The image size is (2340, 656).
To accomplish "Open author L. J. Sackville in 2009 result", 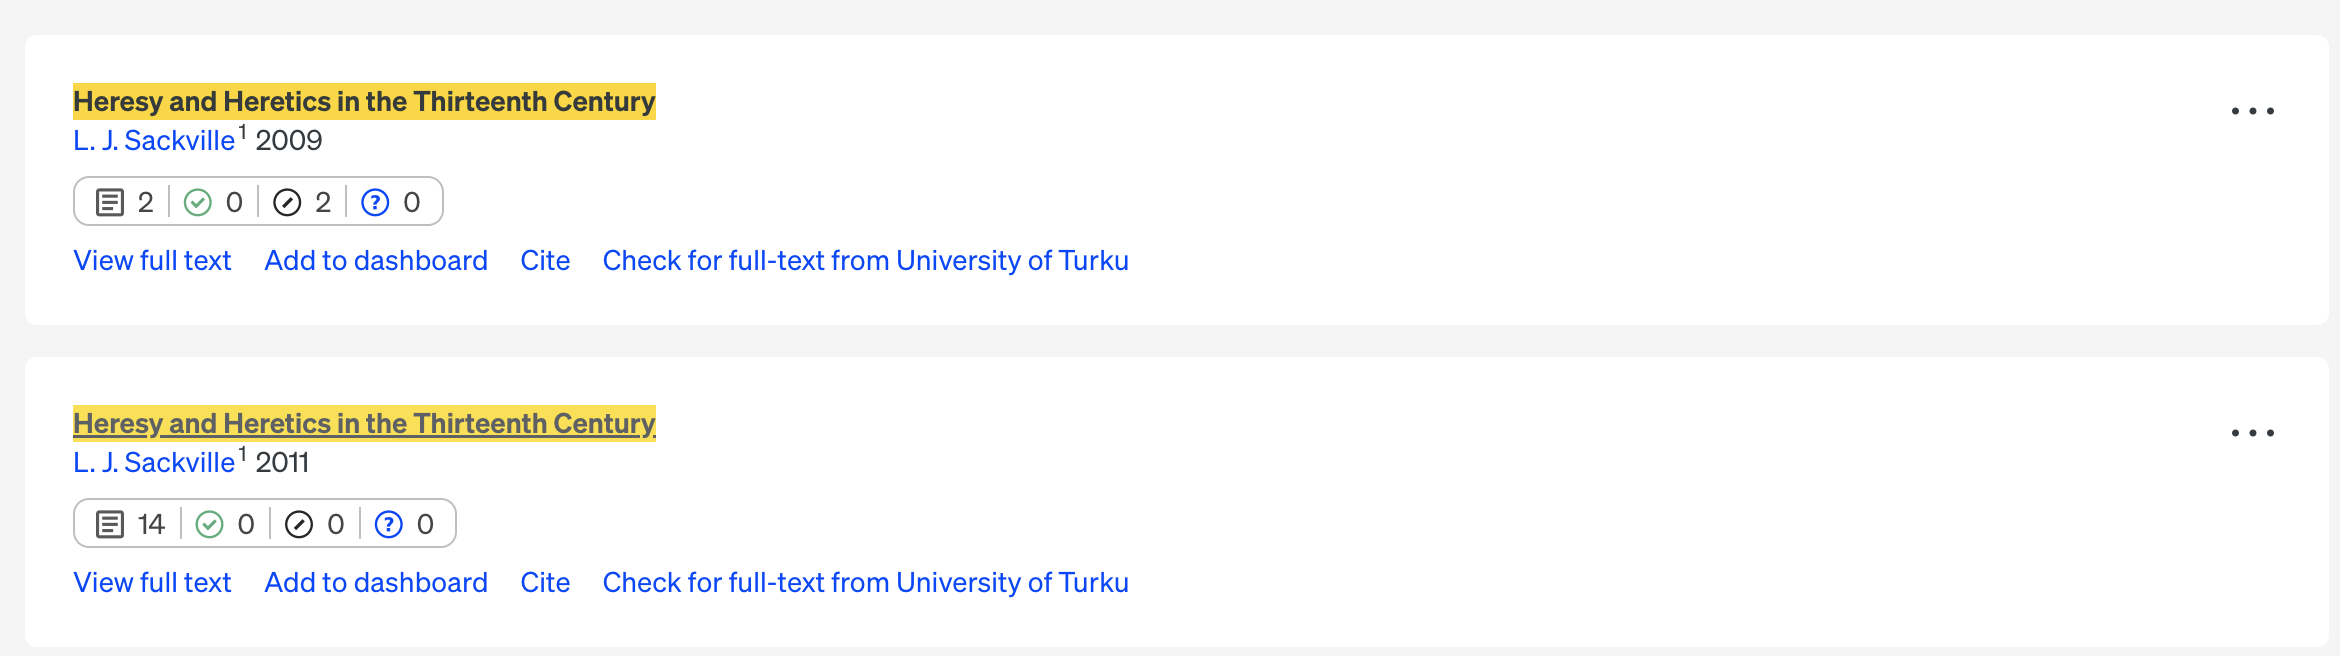I will pos(154,141).
